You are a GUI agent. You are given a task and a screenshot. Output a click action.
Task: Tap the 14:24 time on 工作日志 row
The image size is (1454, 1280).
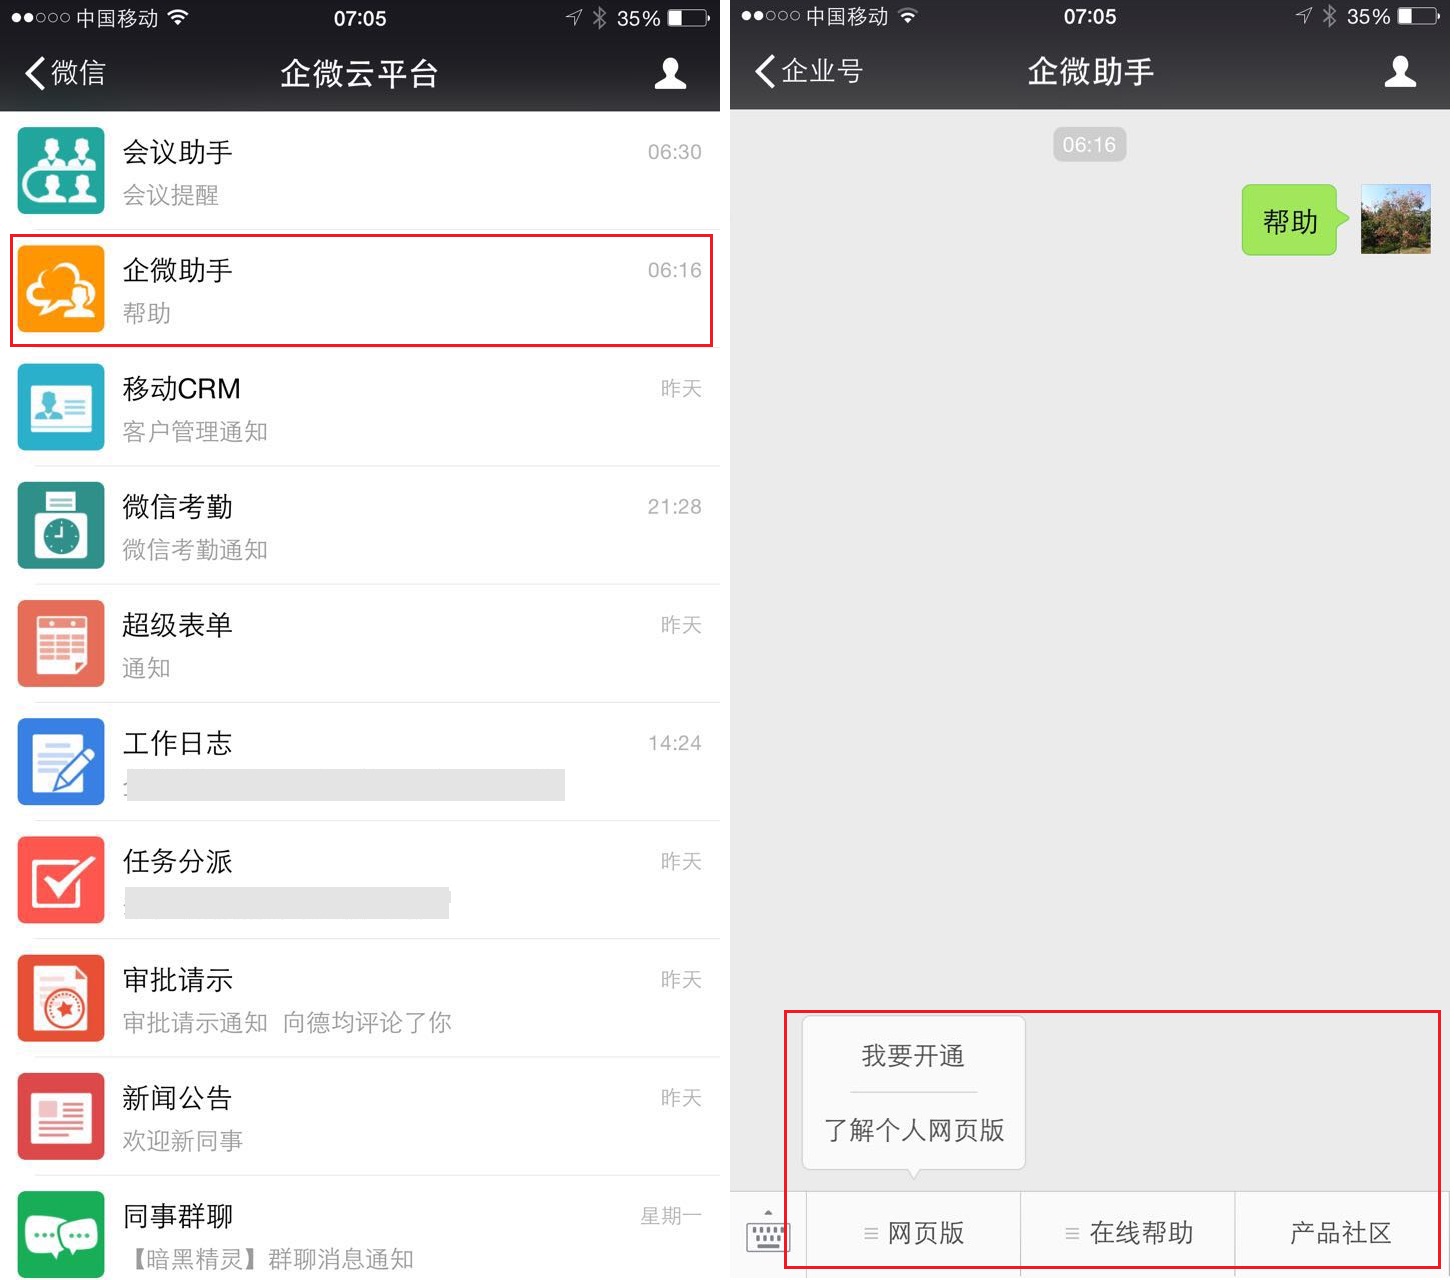coord(675,743)
